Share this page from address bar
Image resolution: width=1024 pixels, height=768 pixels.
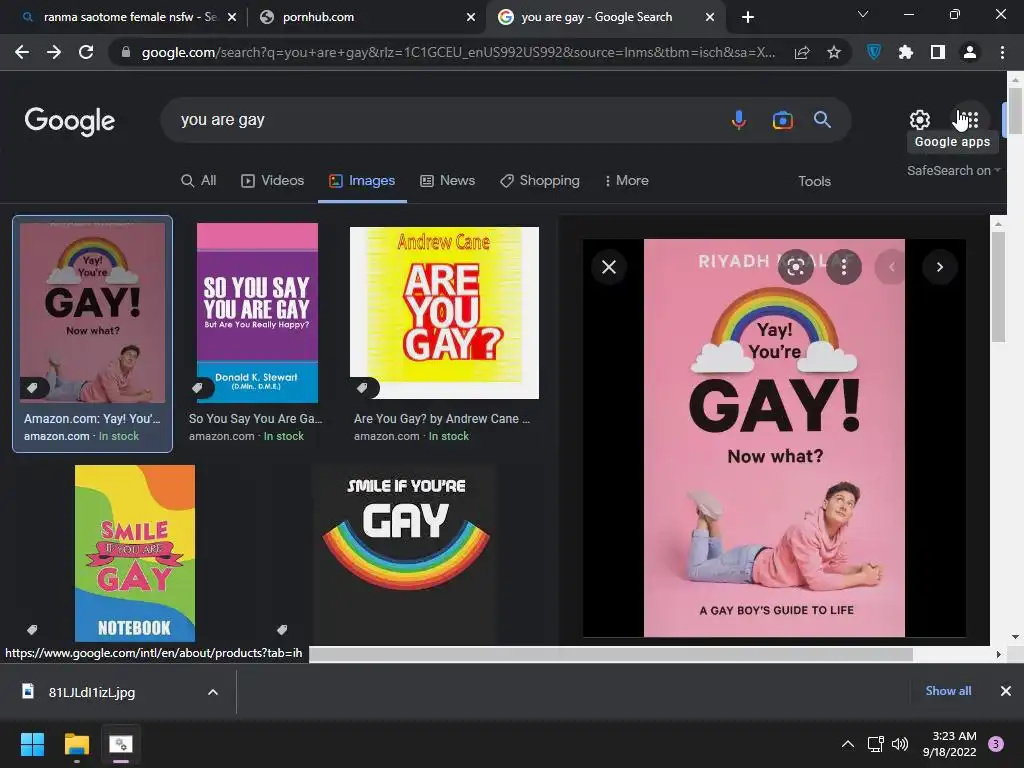coord(802,52)
